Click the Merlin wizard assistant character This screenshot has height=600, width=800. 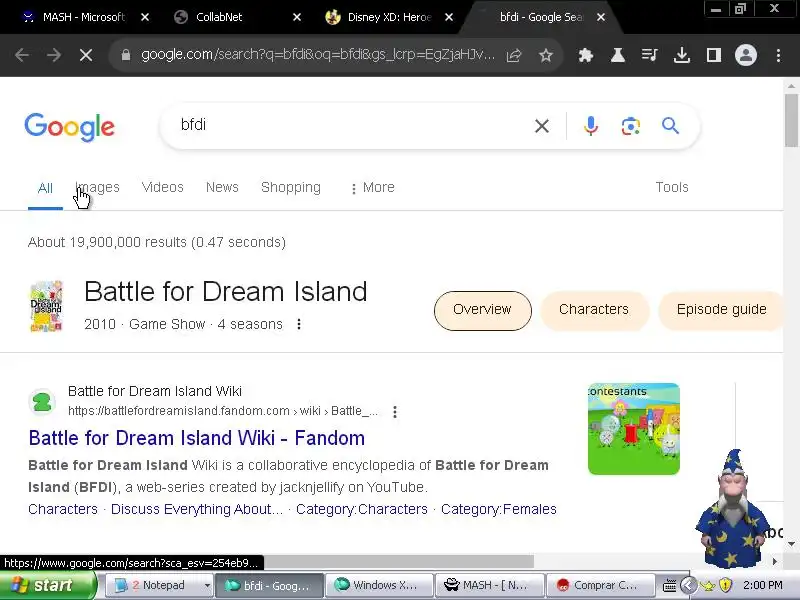pyautogui.click(x=732, y=509)
